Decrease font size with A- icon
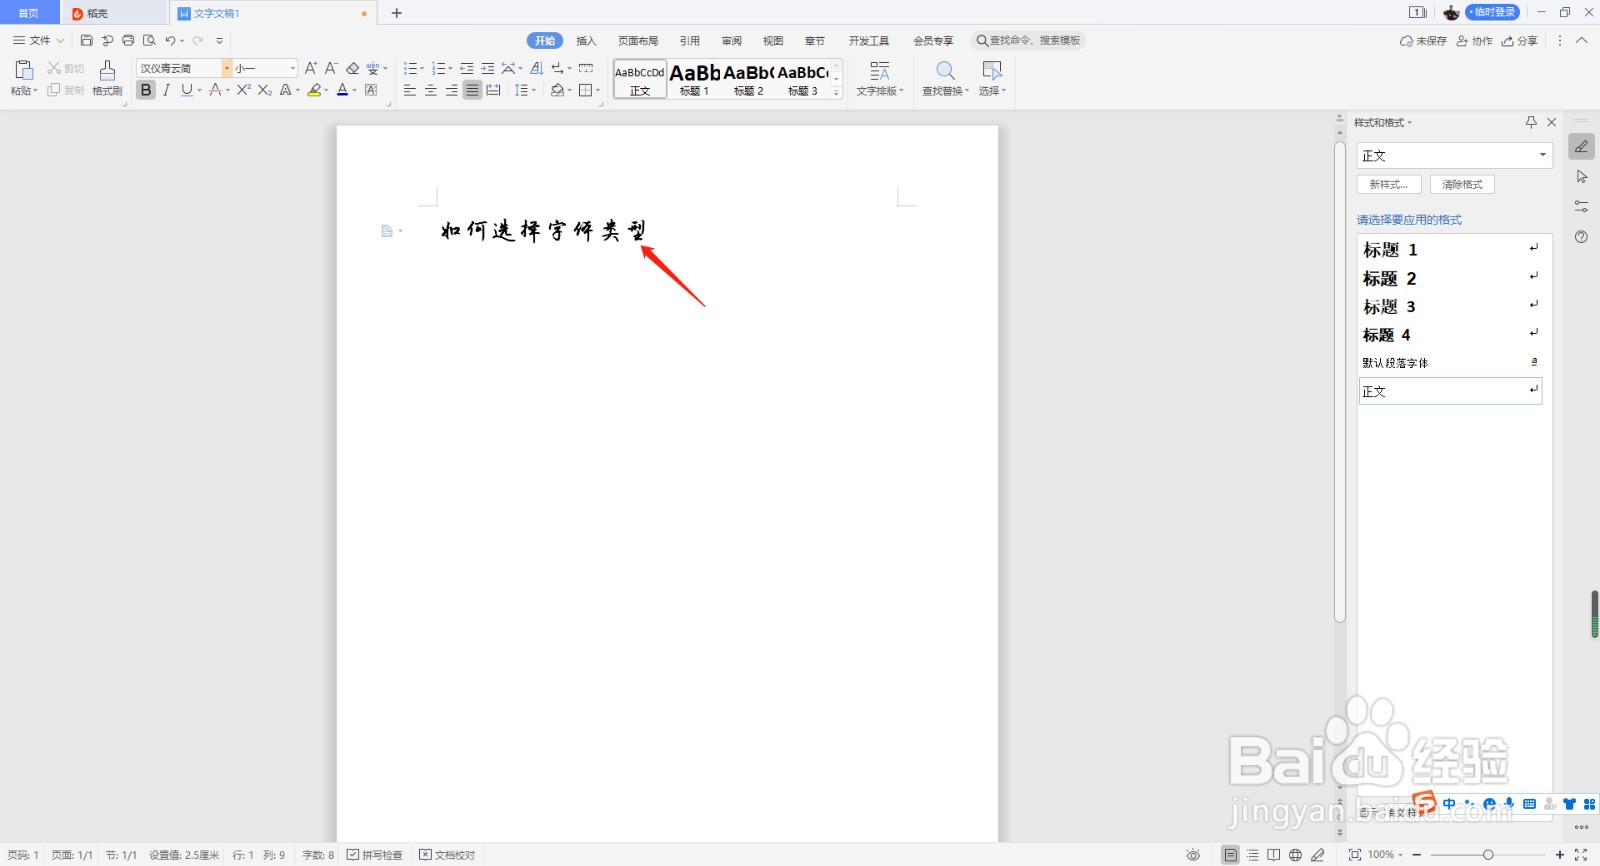The image size is (1600, 866). (331, 68)
